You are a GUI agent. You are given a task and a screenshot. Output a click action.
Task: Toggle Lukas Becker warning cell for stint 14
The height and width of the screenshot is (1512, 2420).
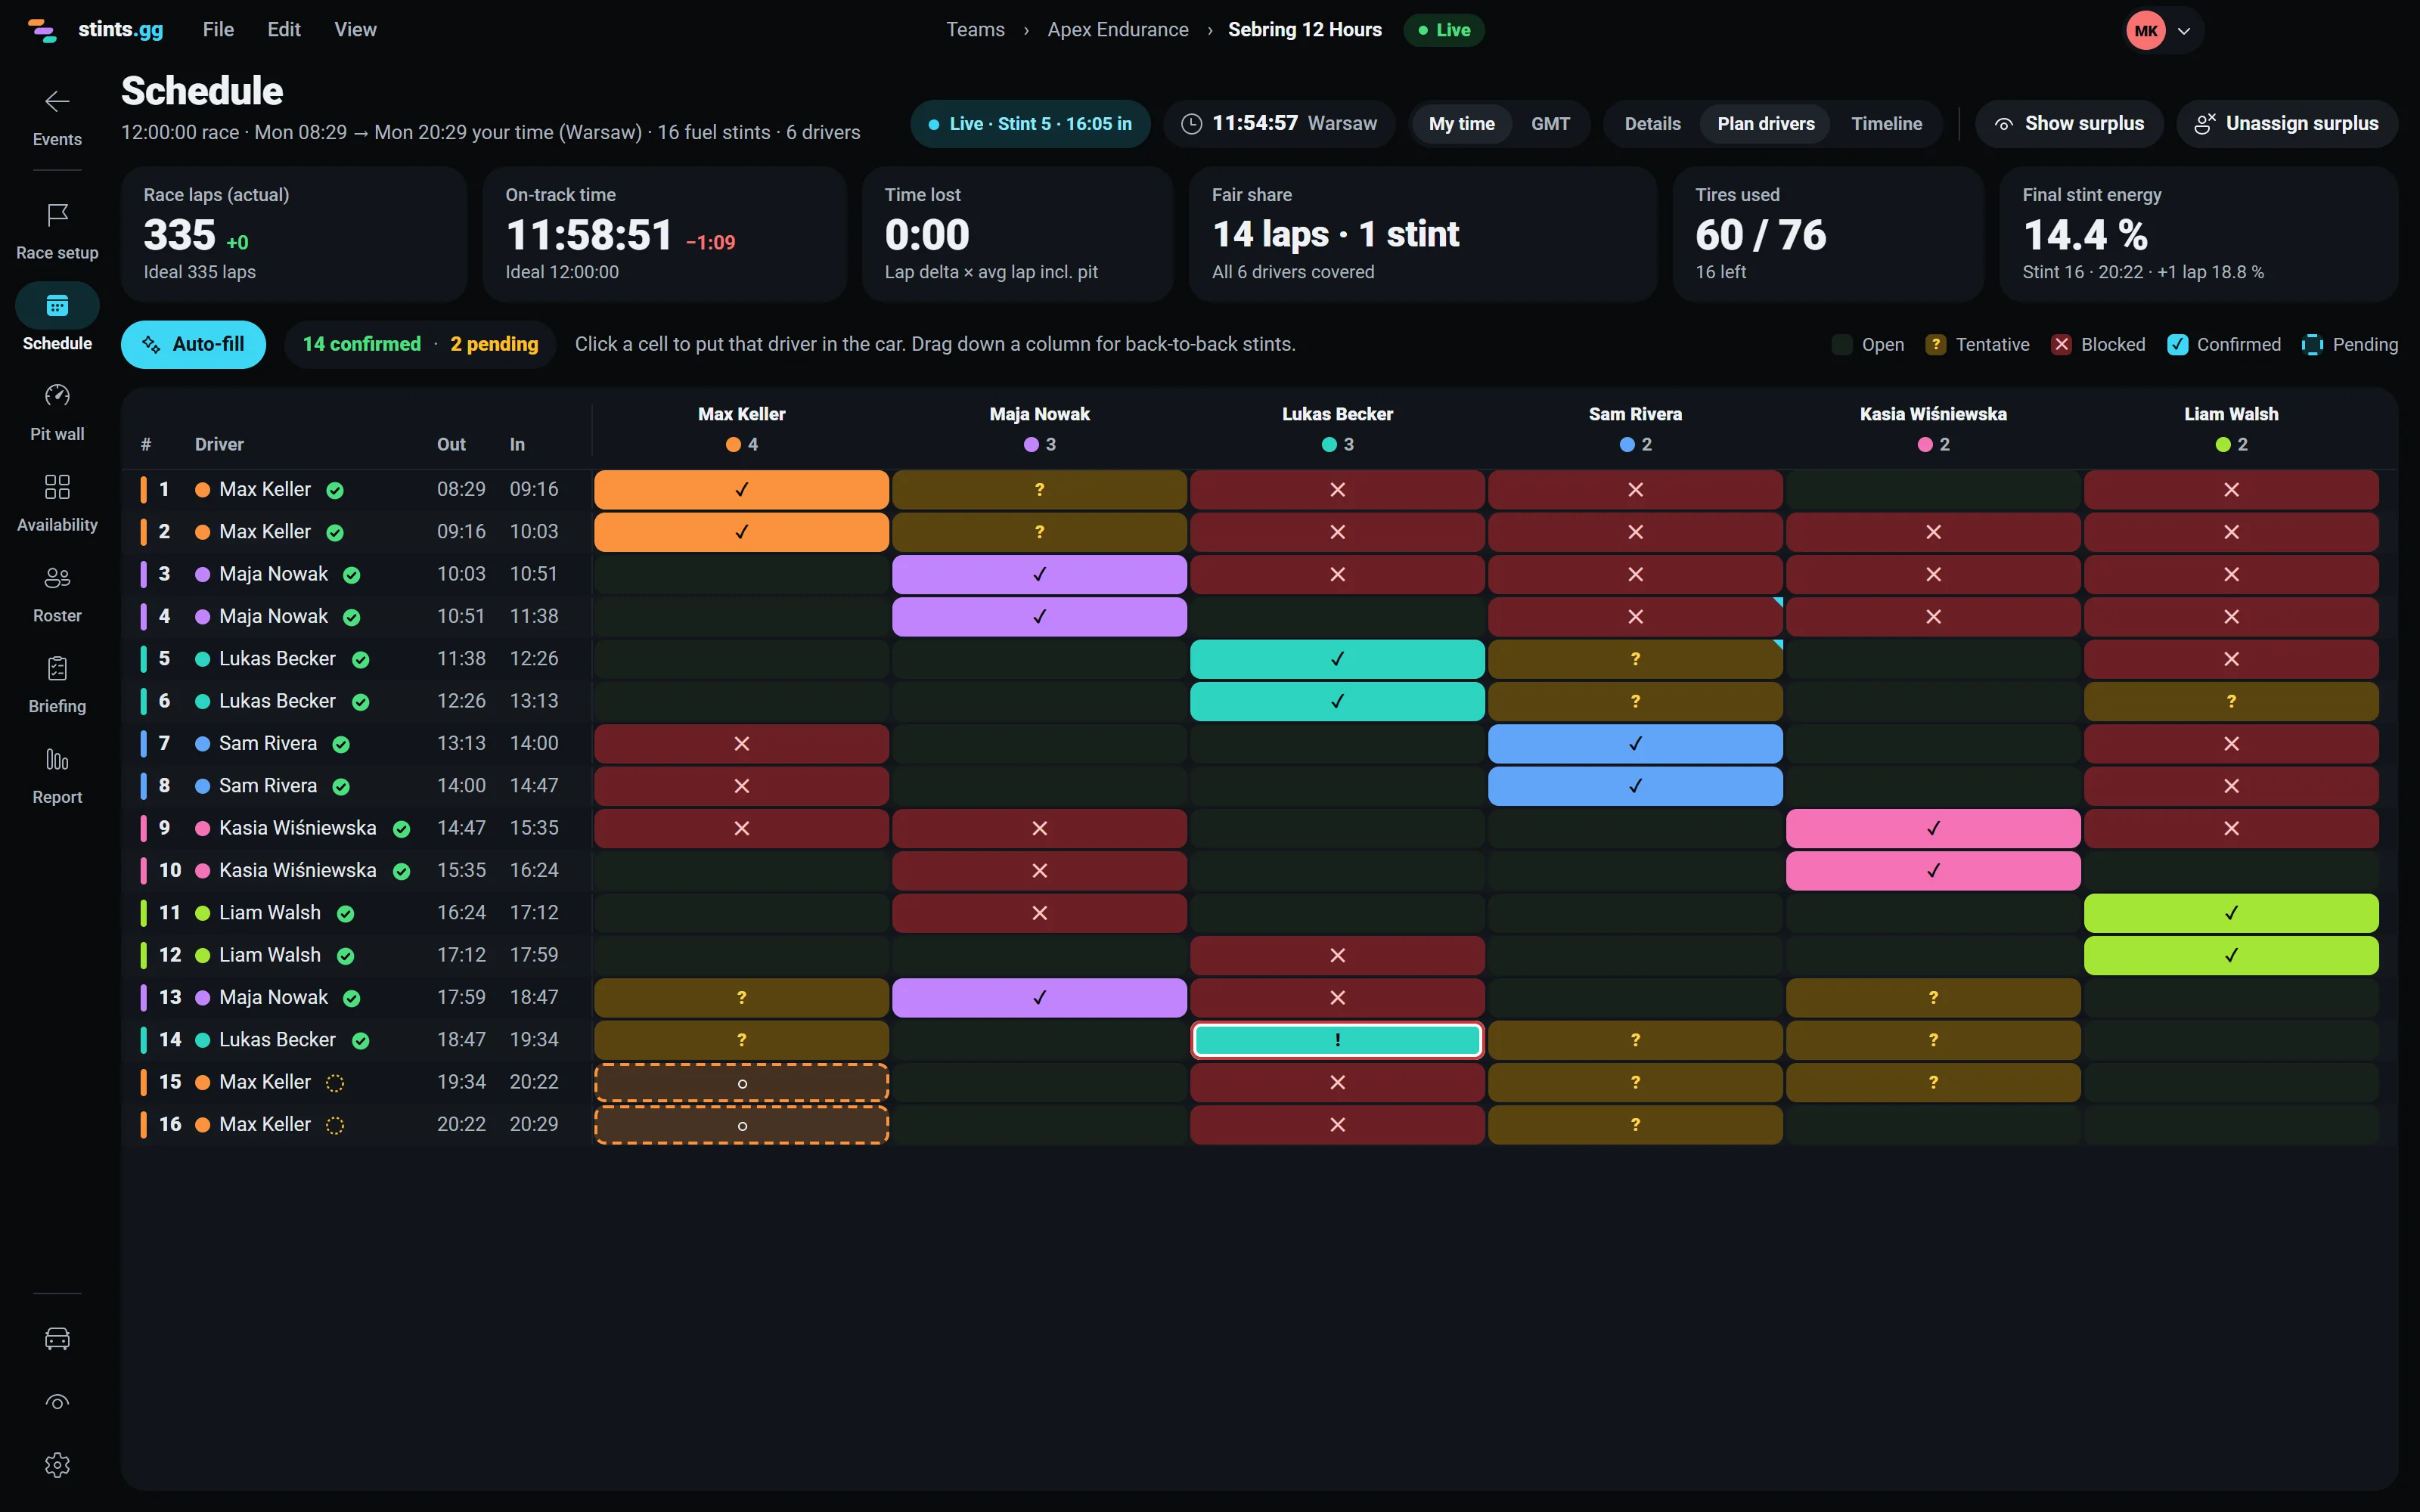[x=1337, y=1040]
